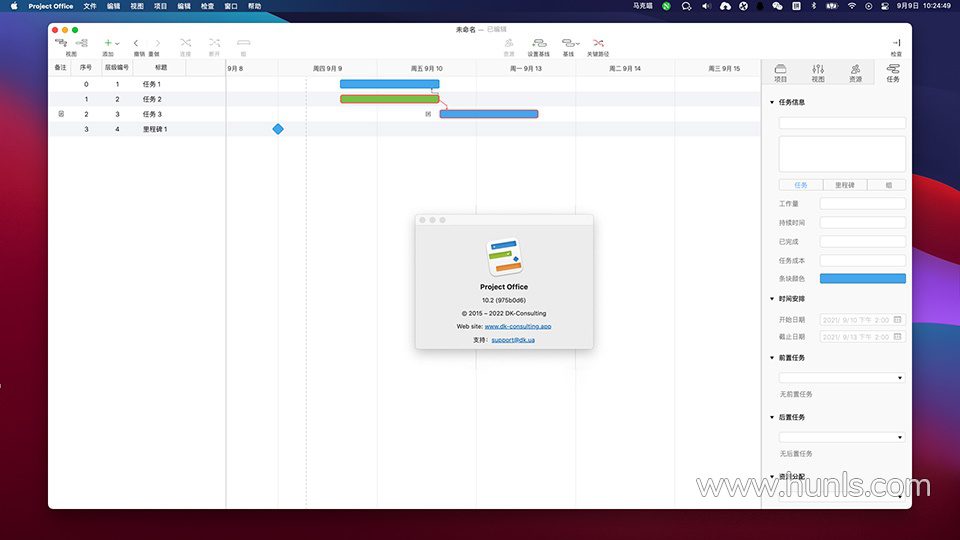
Task: Switch to the 资源 inspector tab
Action: 855,73
